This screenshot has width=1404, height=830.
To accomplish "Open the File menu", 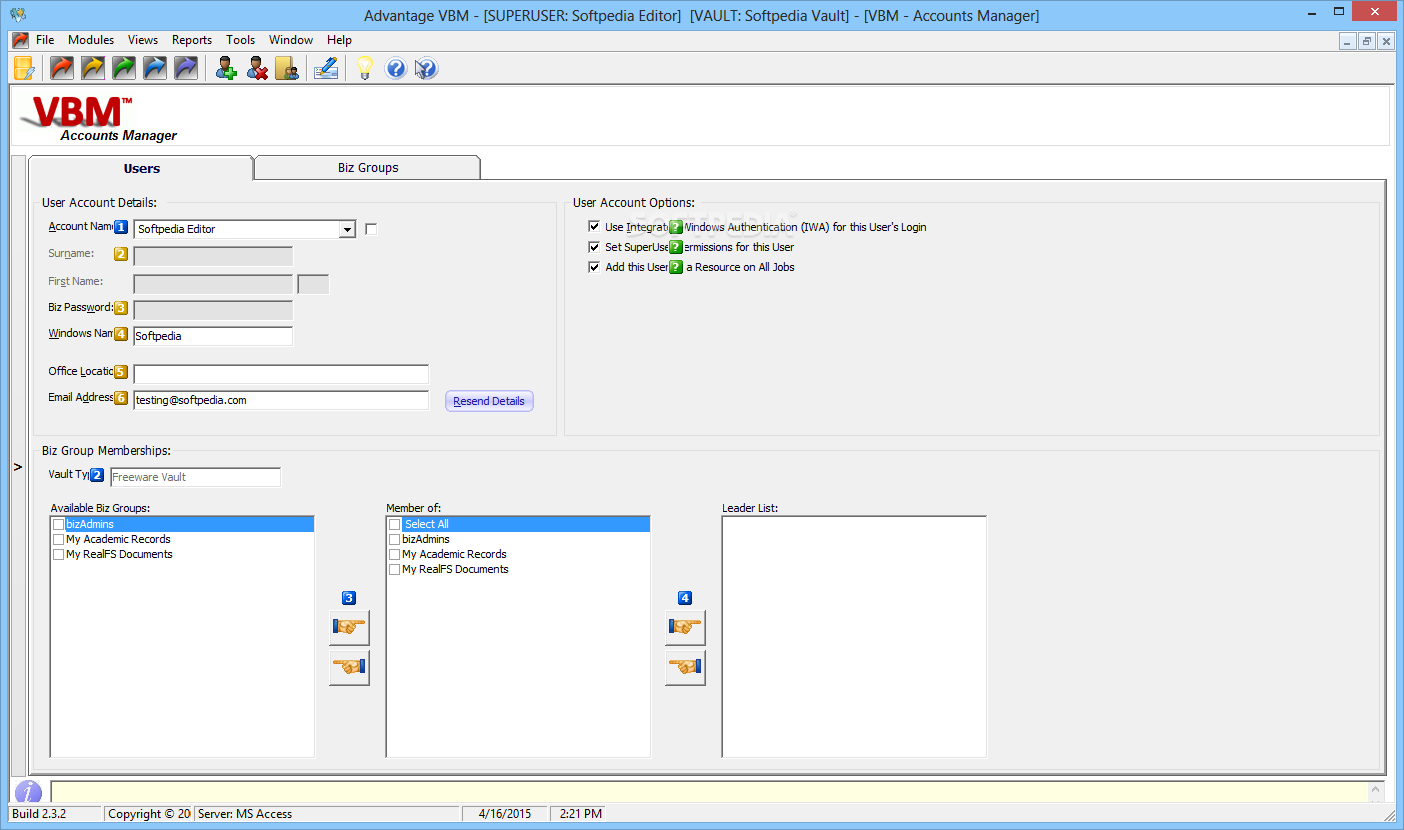I will pyautogui.click(x=45, y=40).
